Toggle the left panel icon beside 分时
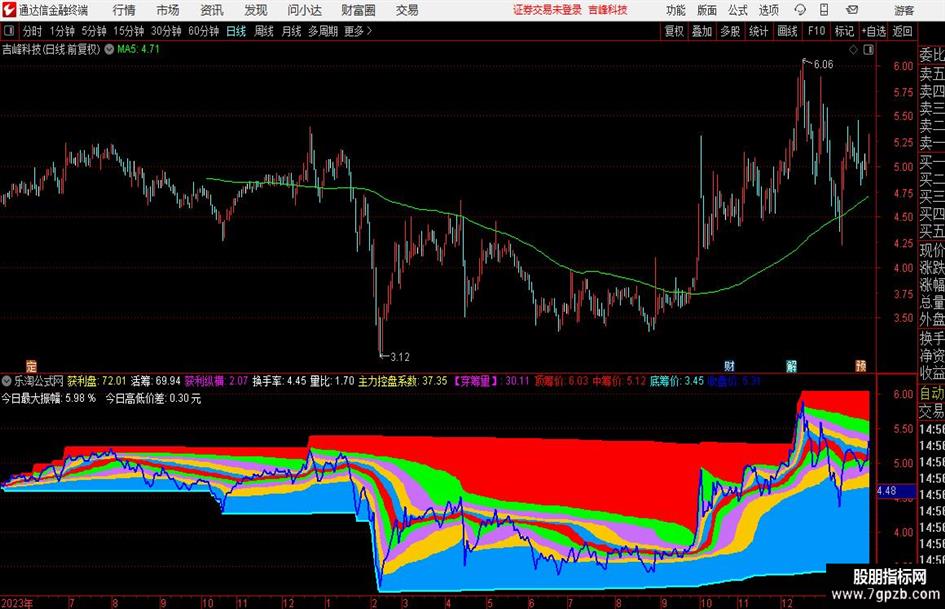Screen dimensions: 945x609 (x=8, y=31)
